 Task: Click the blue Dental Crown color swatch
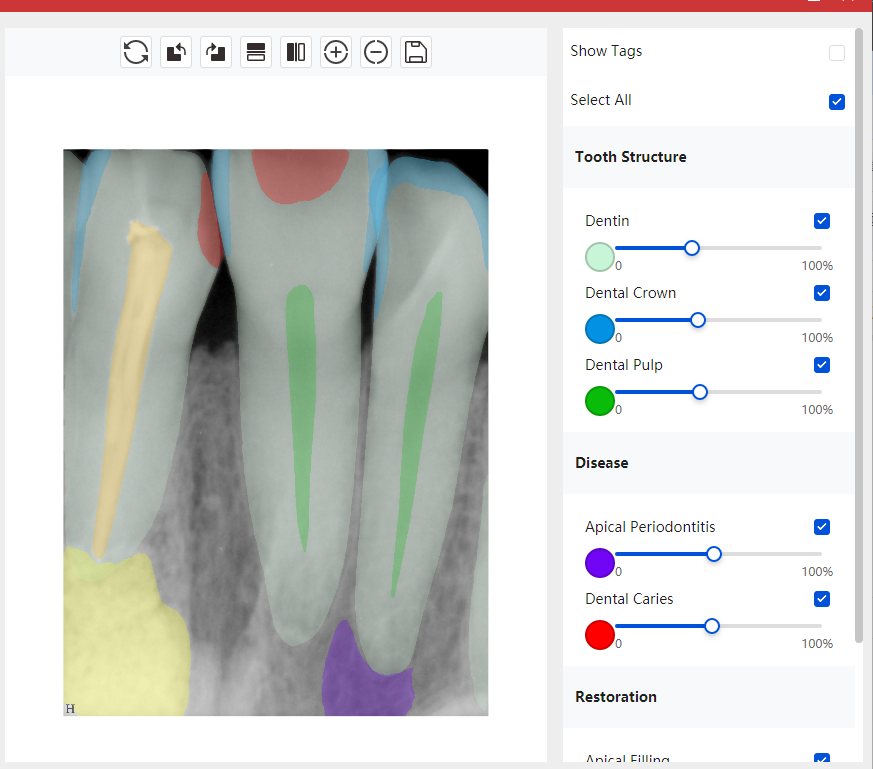(599, 329)
